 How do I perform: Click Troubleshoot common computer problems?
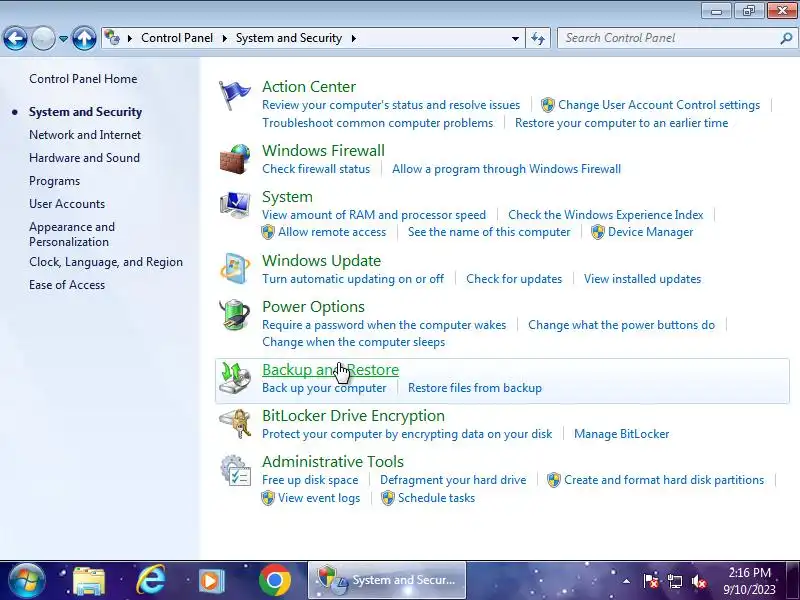tap(378, 123)
